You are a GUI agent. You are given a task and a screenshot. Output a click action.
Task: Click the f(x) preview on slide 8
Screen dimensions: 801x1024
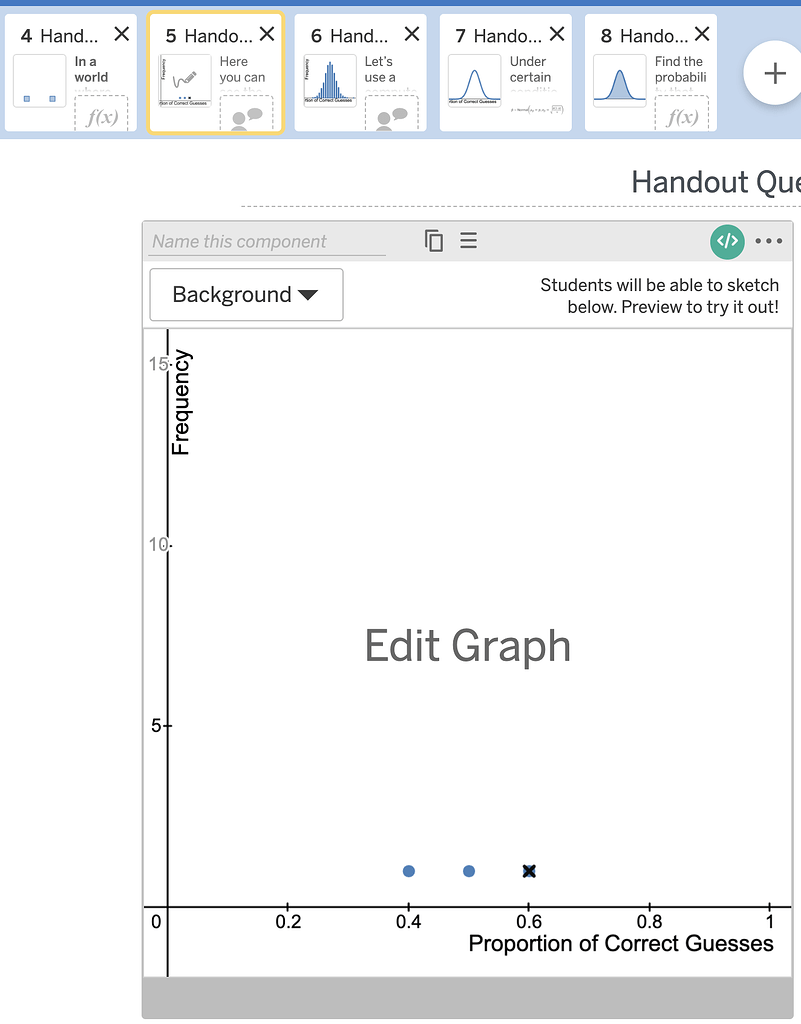point(682,113)
